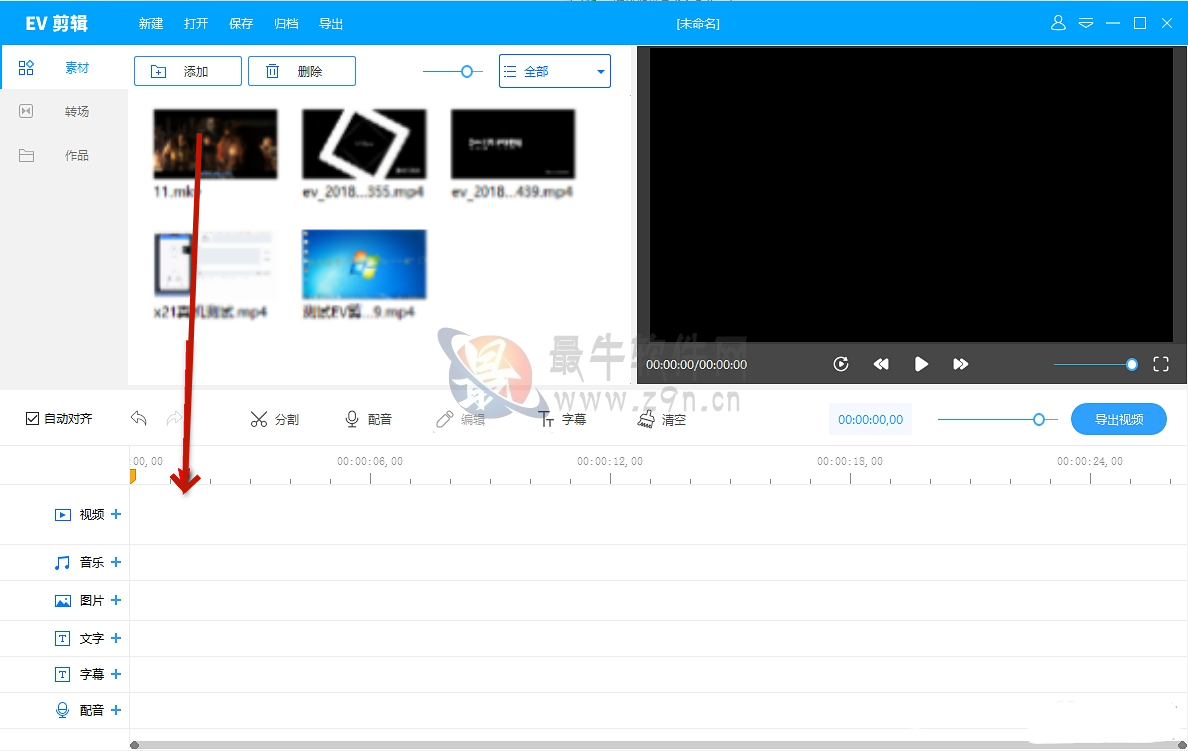This screenshot has width=1188, height=751.
Task: Click the 添加 add material button
Action: tap(188, 71)
